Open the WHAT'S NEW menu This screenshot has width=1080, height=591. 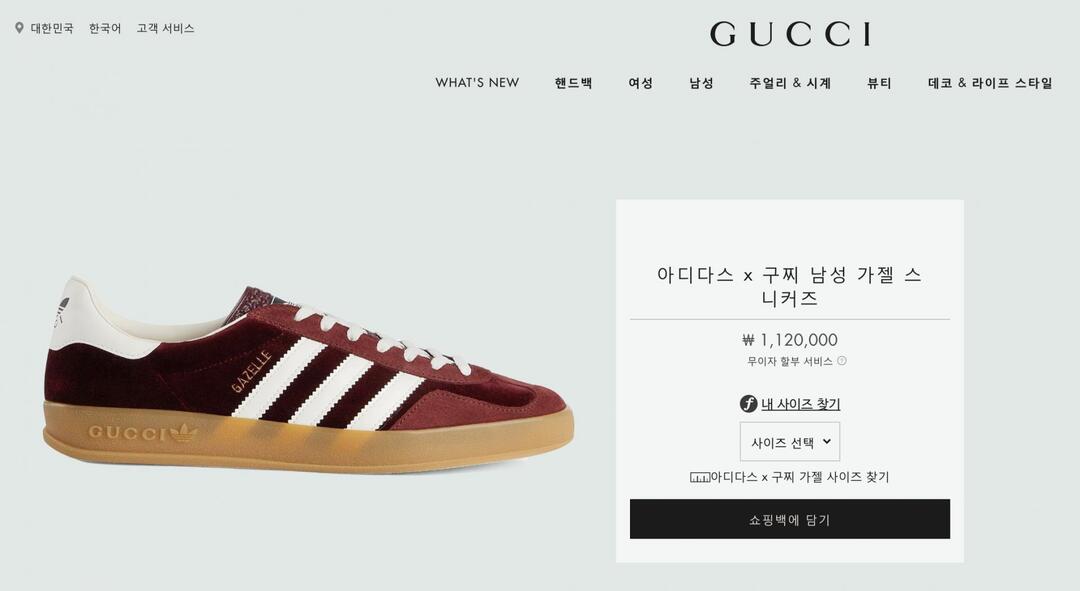click(477, 83)
